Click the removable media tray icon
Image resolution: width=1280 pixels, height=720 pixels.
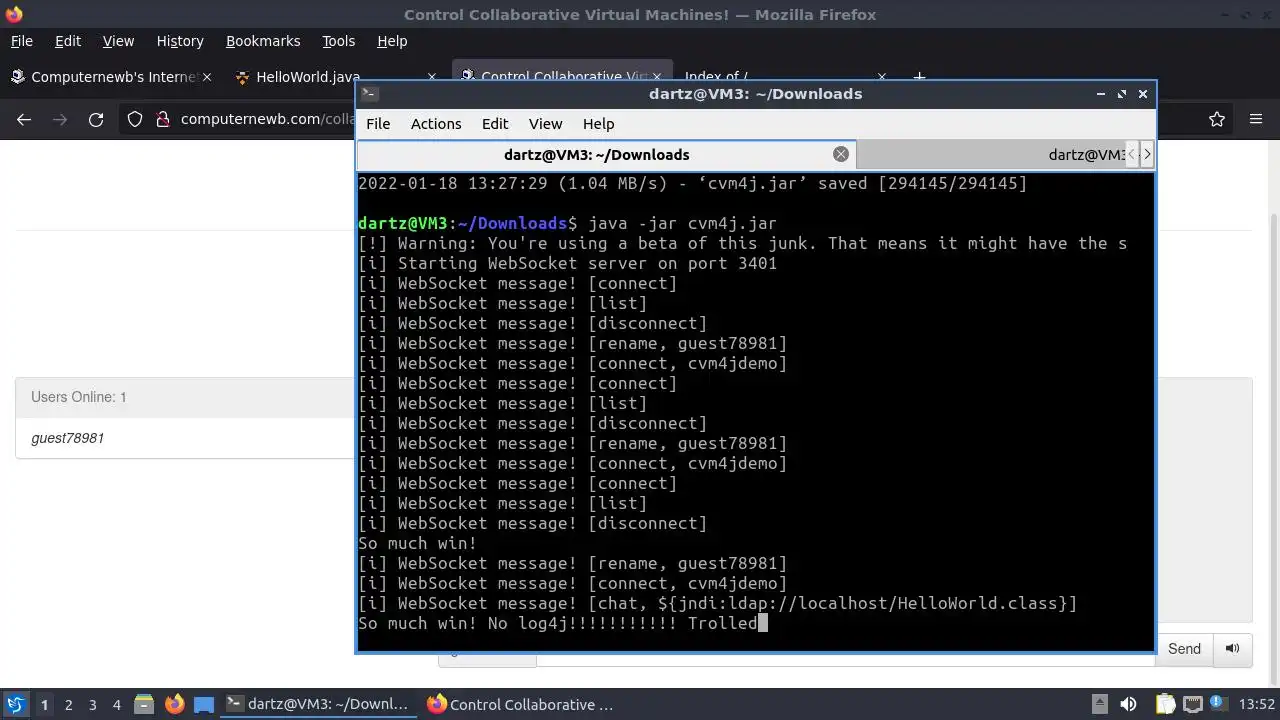[x=1099, y=704]
